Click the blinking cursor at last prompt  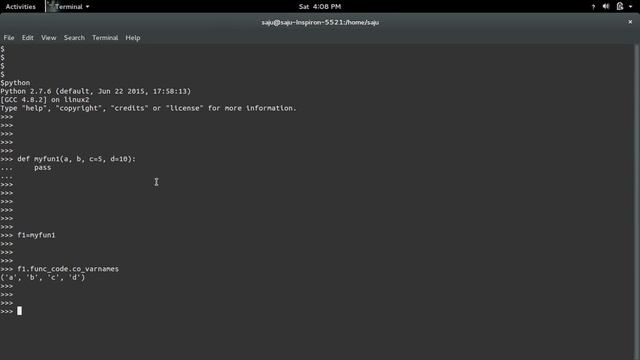pyautogui.click(x=20, y=311)
